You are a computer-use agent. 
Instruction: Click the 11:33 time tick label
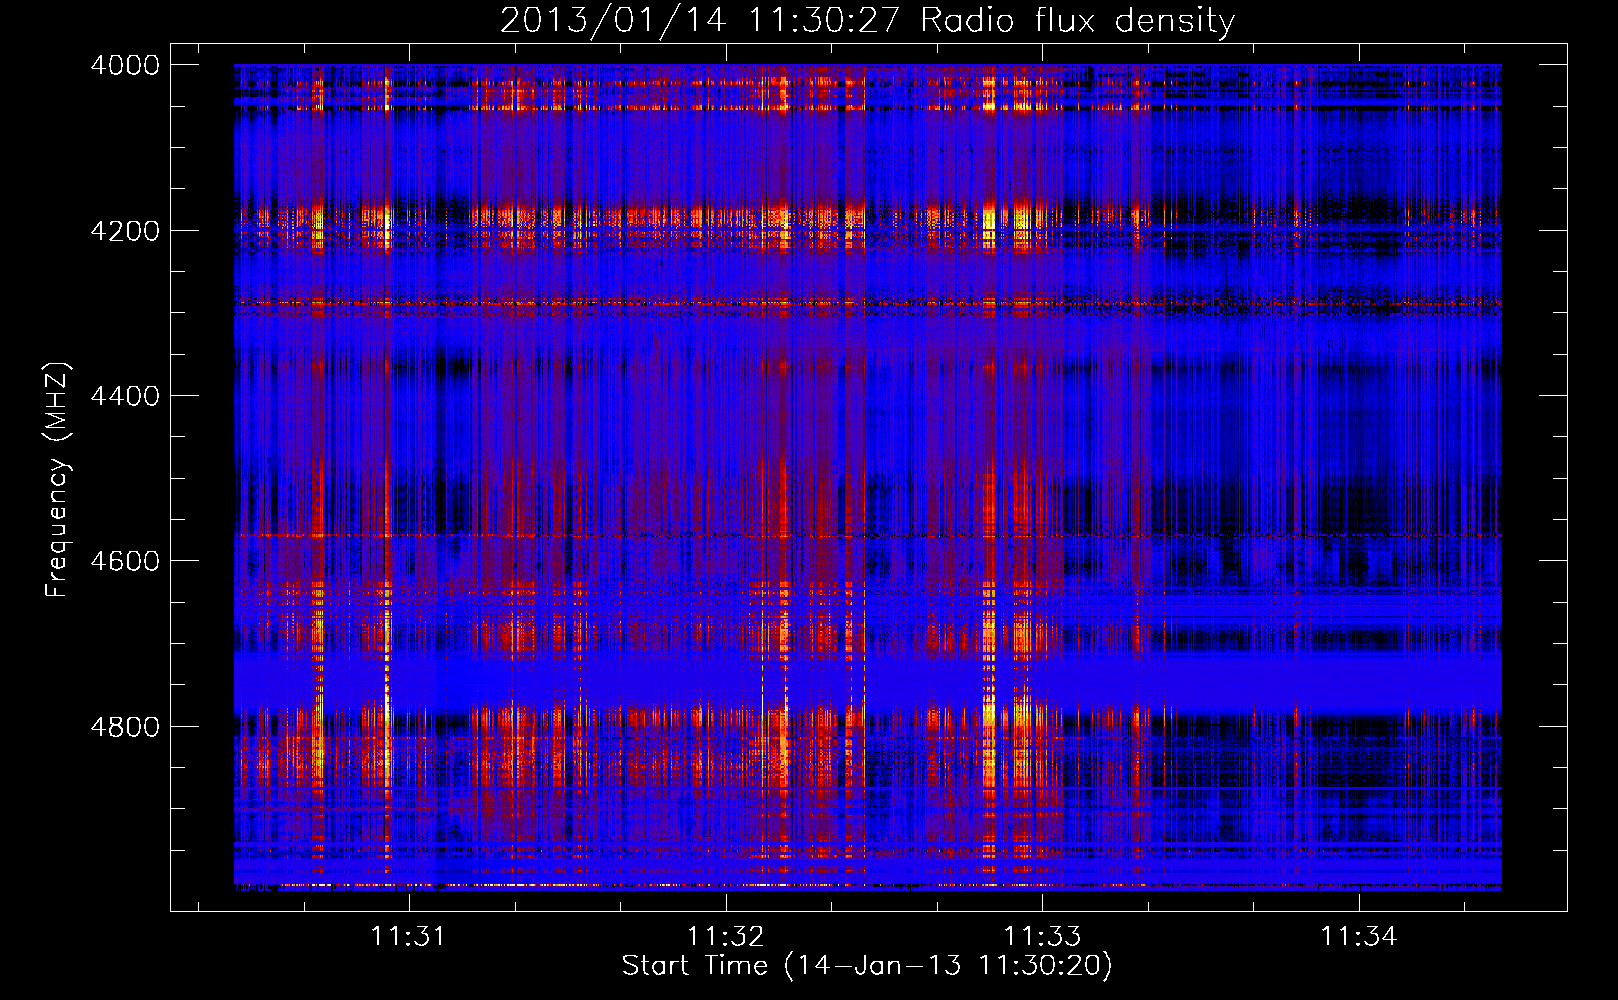tap(1042, 937)
